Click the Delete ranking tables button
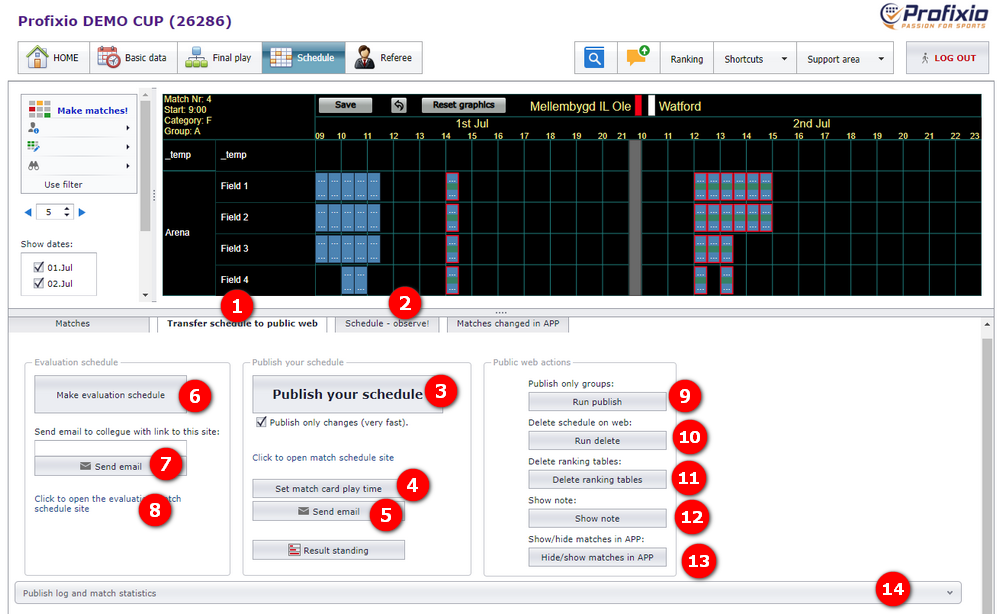1000x614 pixels. pyautogui.click(x=597, y=479)
